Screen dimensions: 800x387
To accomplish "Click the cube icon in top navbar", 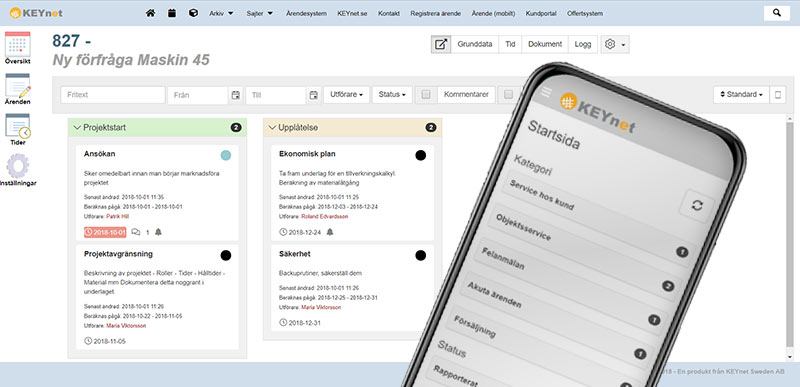I will point(193,13).
